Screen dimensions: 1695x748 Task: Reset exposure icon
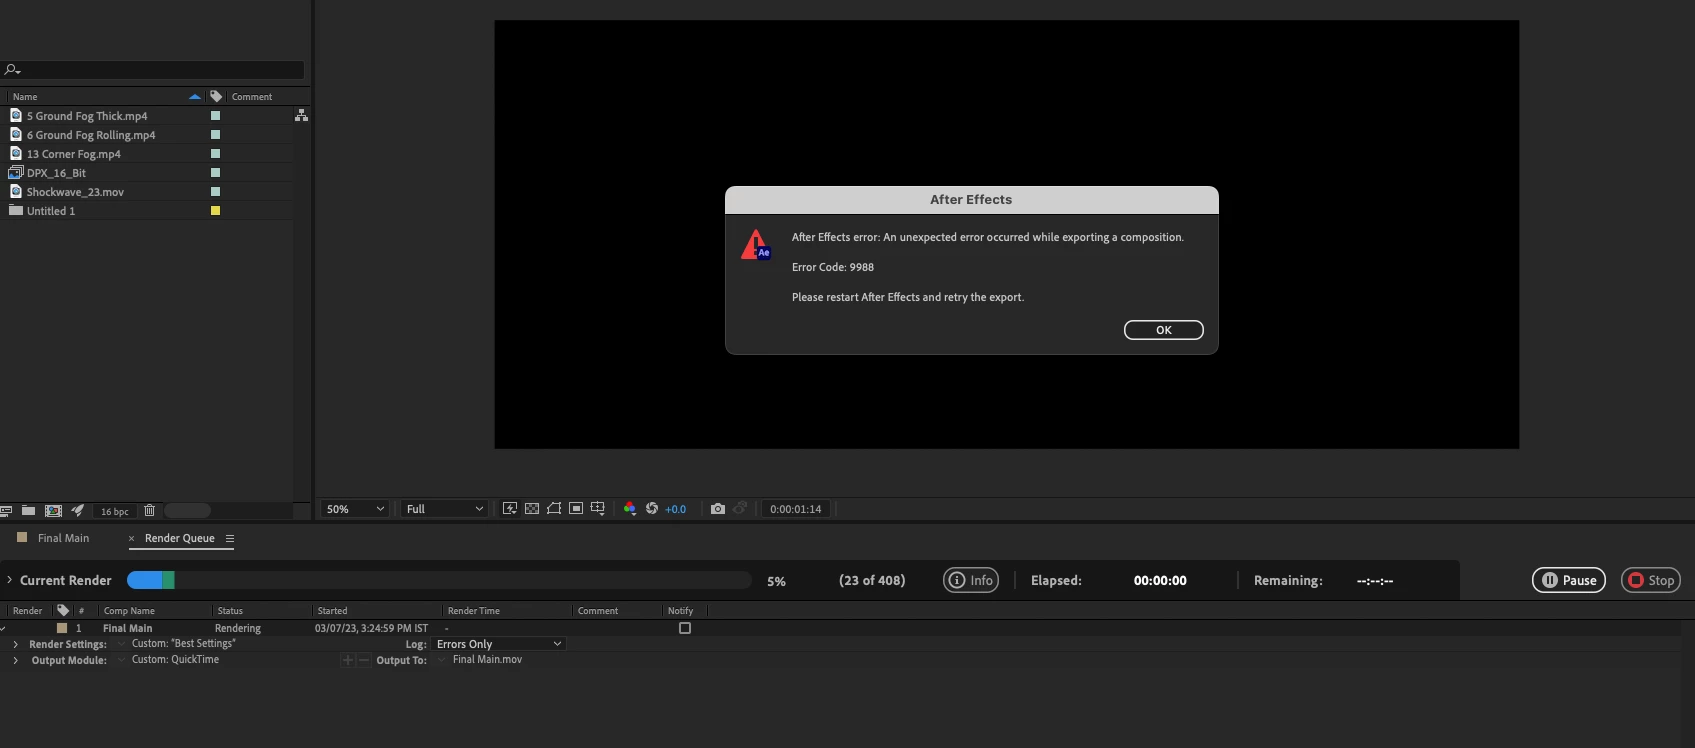[x=651, y=508]
